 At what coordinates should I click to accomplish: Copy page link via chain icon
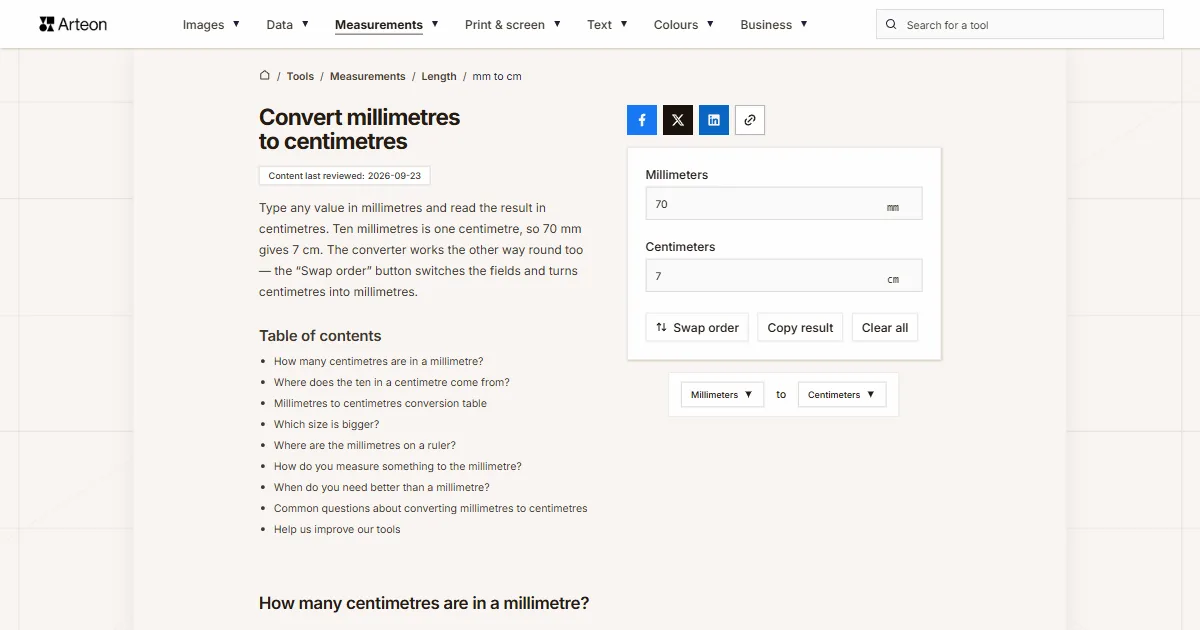click(x=750, y=120)
